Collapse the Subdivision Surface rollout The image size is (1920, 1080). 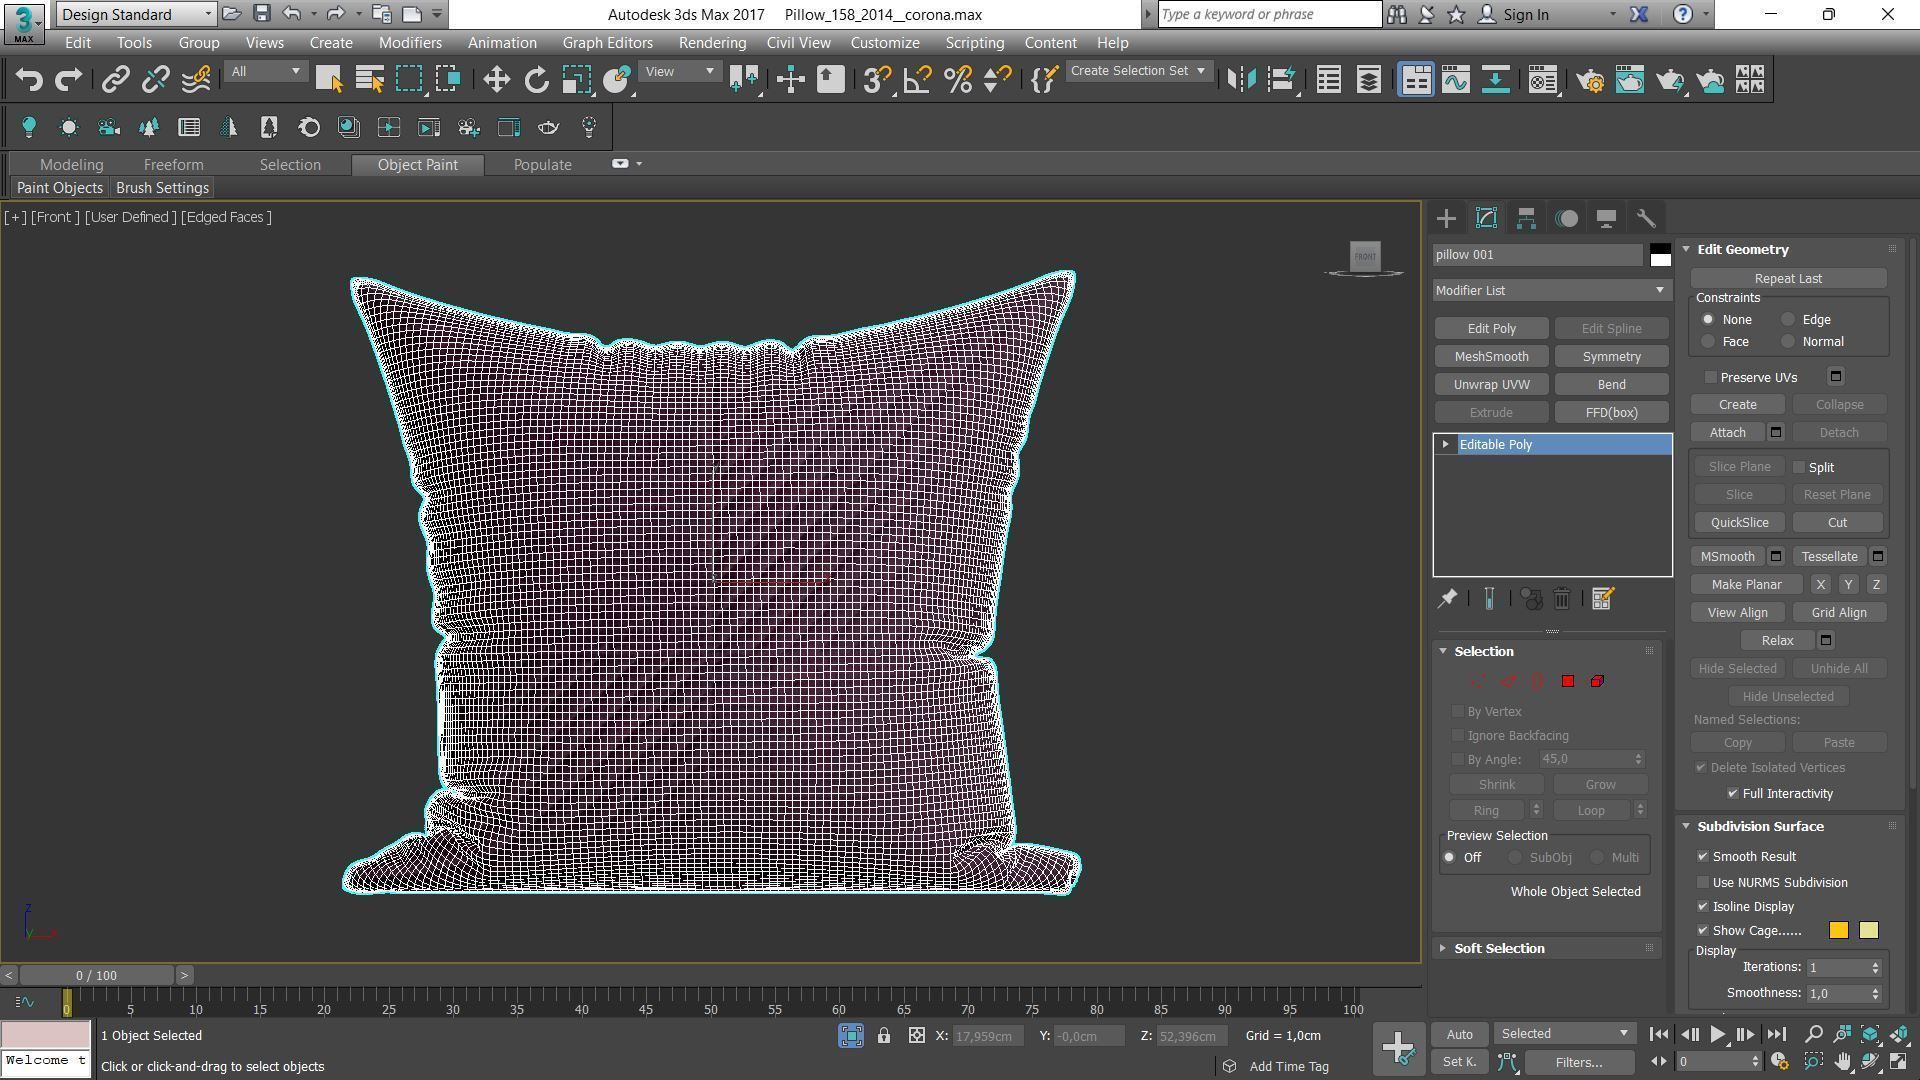click(x=1759, y=826)
